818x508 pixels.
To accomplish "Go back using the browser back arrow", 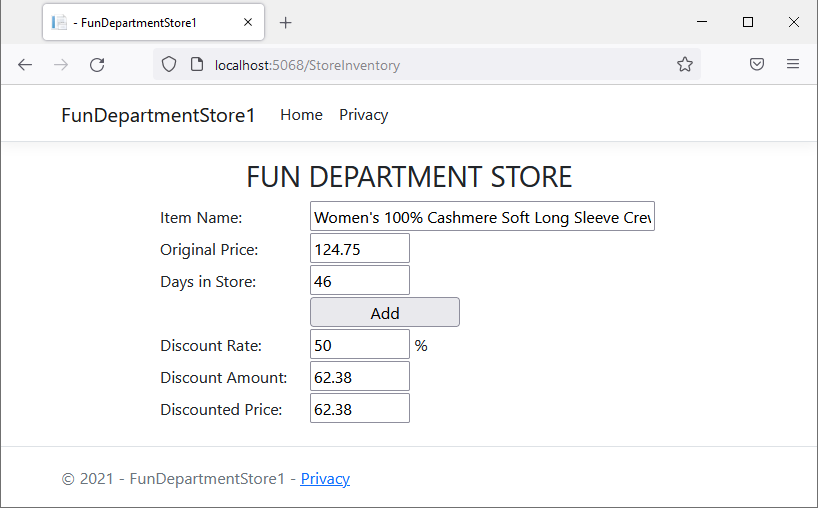I will point(25,65).
